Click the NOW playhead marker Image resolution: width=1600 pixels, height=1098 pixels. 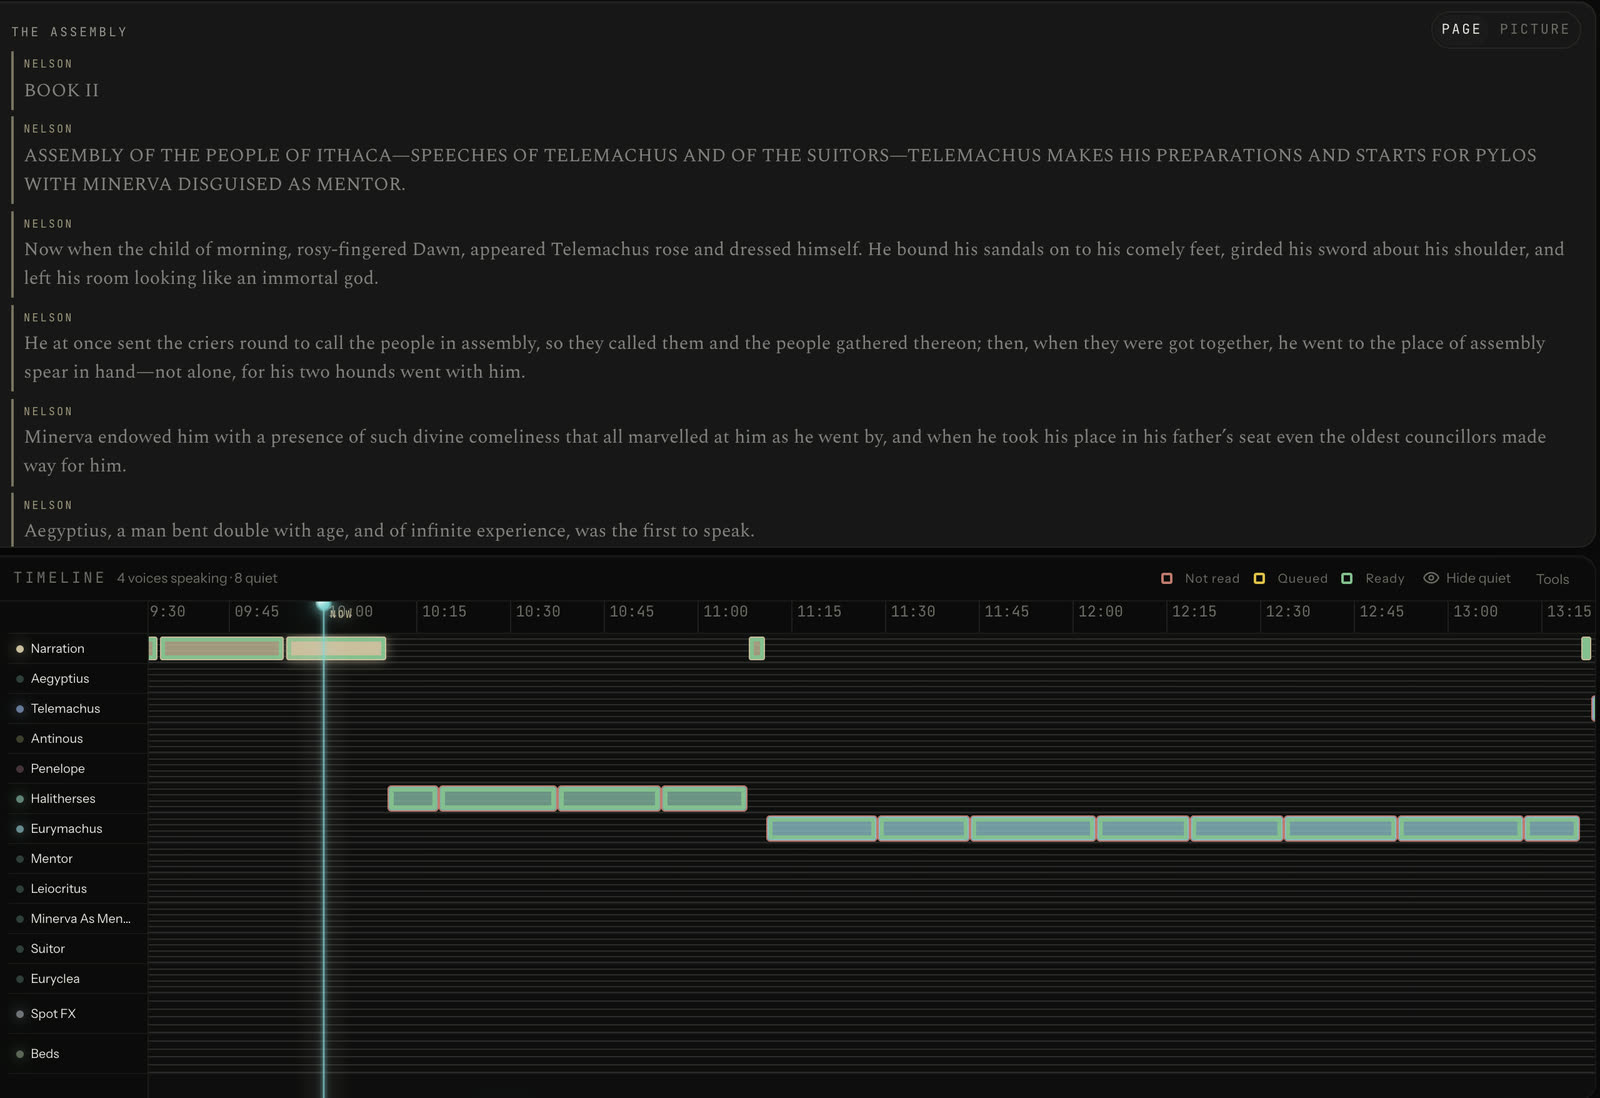(324, 608)
